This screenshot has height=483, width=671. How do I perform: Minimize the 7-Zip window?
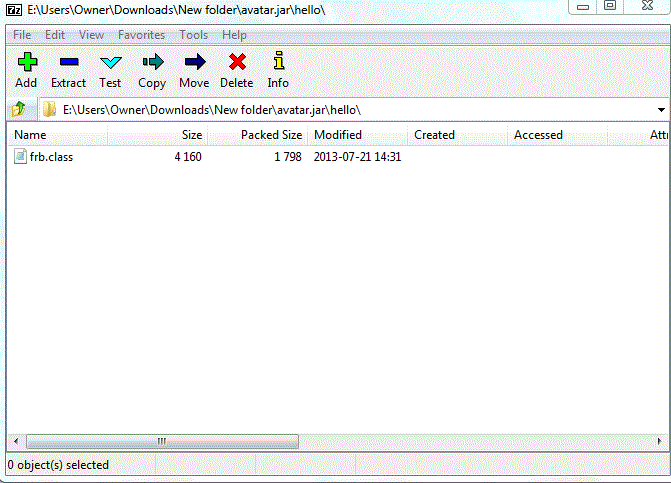[583, 6]
